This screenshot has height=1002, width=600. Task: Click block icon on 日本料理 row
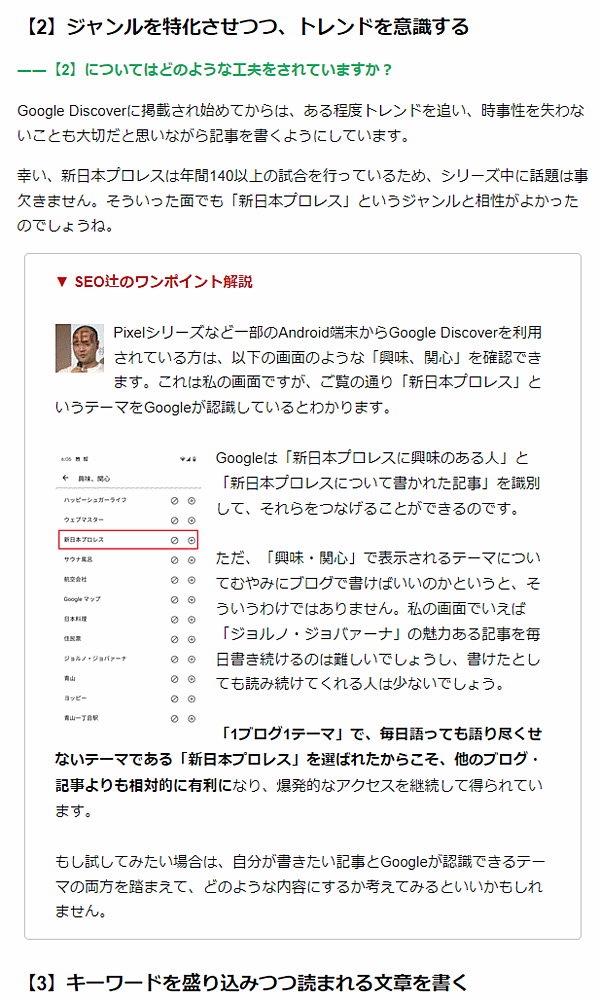(x=174, y=619)
